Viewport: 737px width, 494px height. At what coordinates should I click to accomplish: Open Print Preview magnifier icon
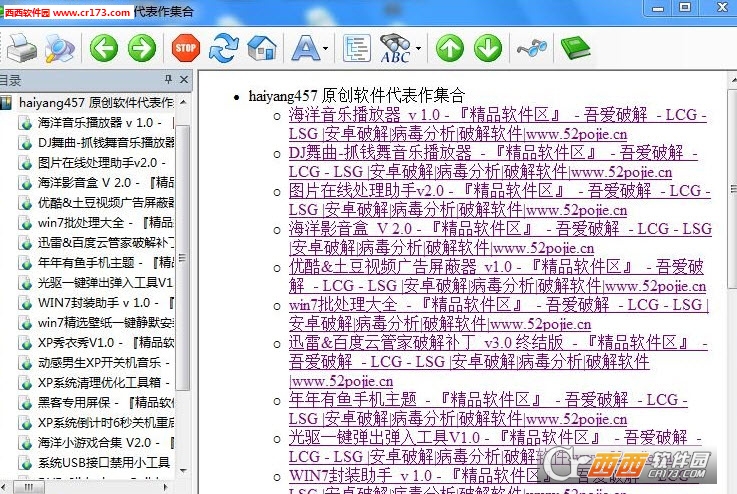(x=60, y=48)
